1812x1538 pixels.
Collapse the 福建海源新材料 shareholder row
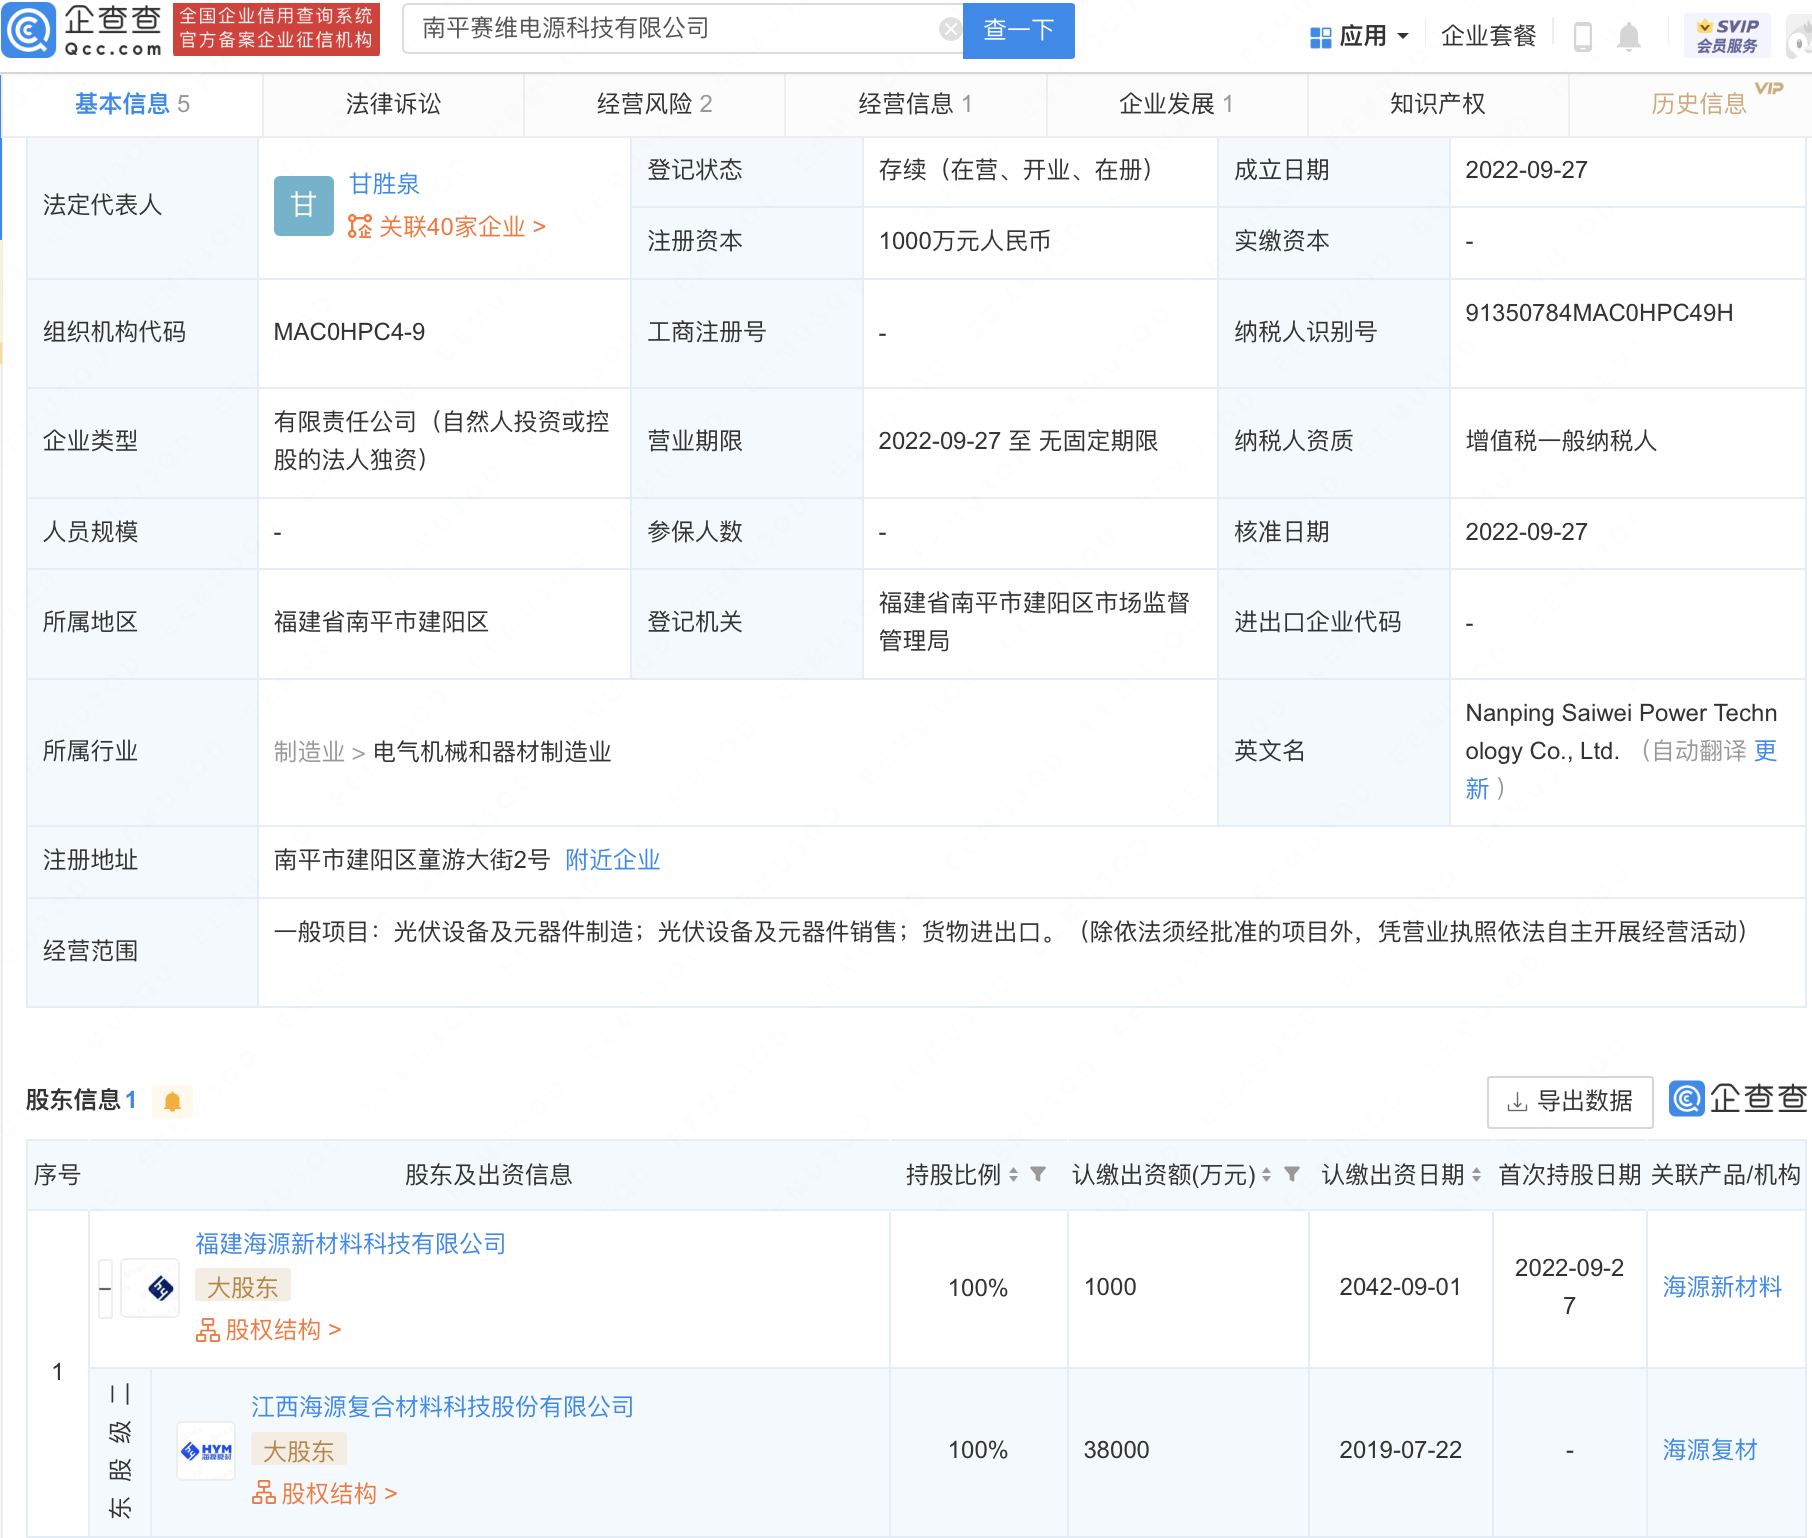[x=105, y=1288]
